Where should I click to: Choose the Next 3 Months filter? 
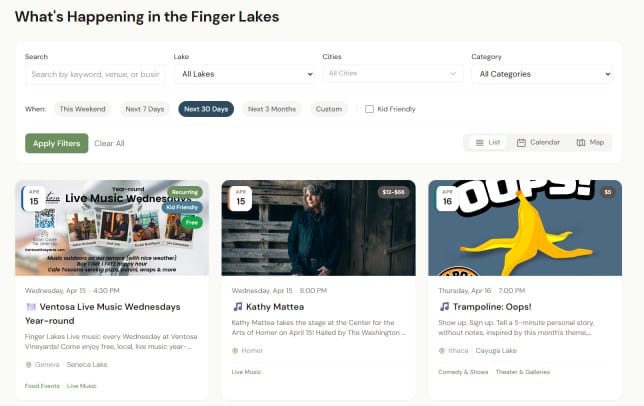tap(272, 109)
